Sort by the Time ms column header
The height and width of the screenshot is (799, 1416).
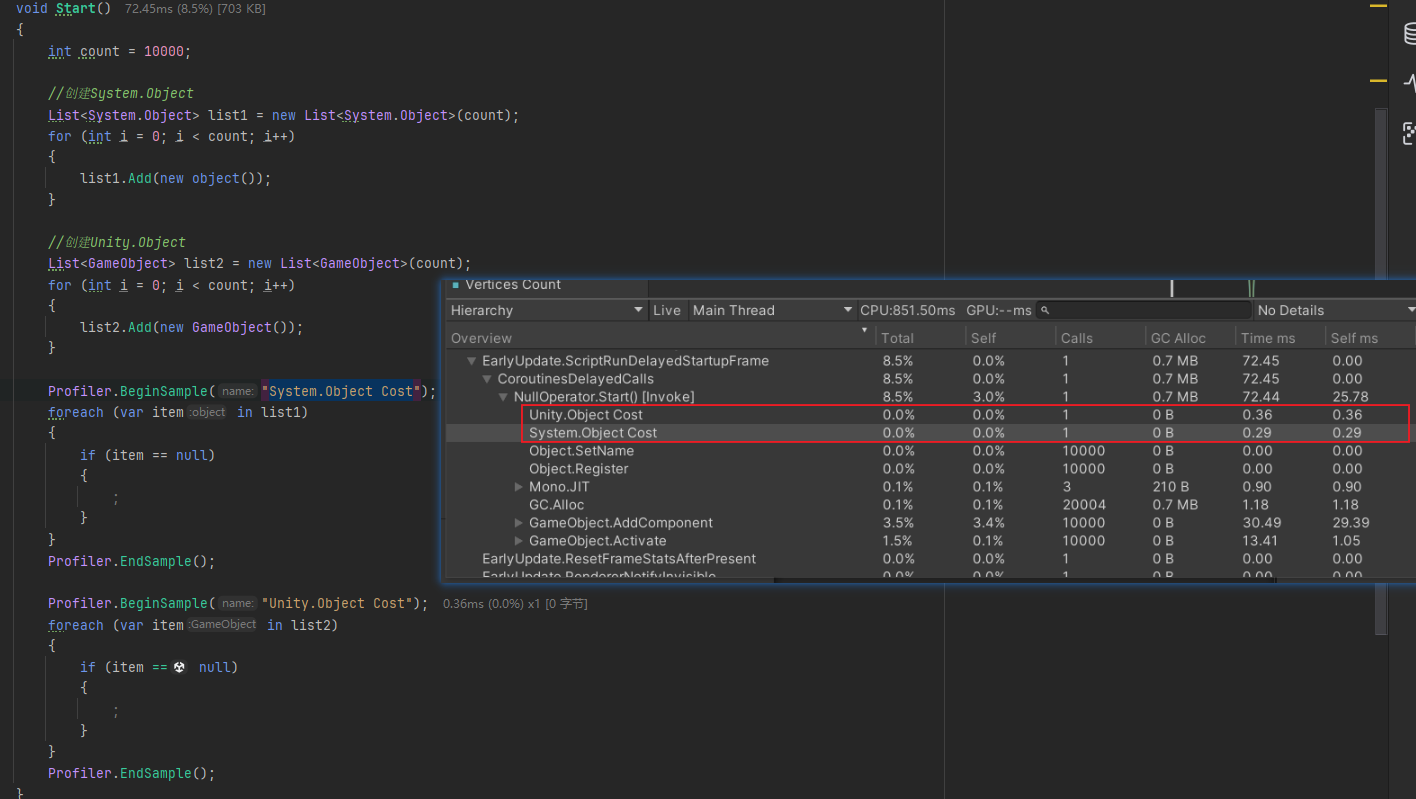(1268, 338)
